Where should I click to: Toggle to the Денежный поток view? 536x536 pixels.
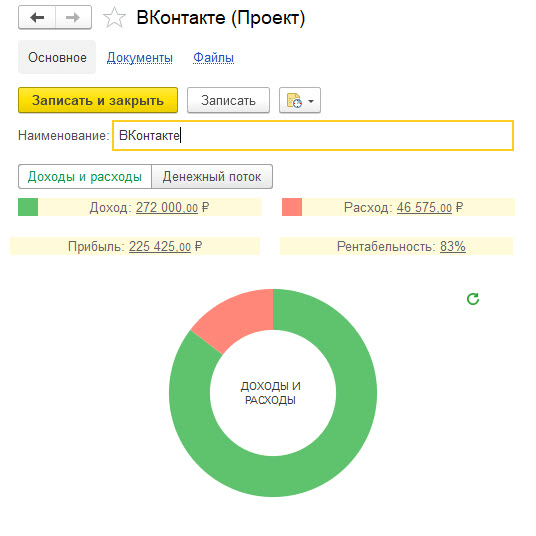(x=212, y=177)
